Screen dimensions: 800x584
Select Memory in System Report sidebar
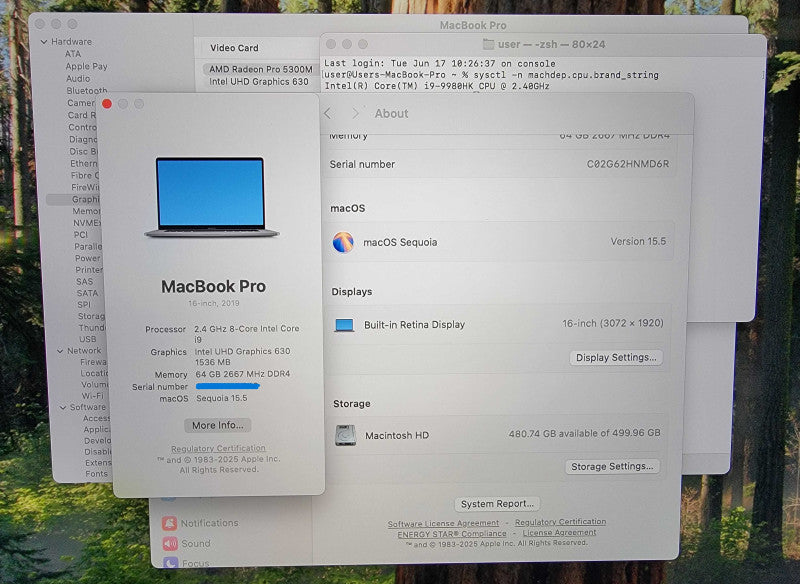[86, 211]
